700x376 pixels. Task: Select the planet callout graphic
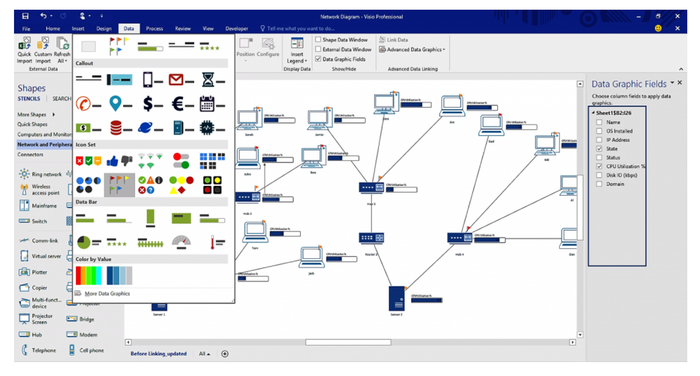150,128
